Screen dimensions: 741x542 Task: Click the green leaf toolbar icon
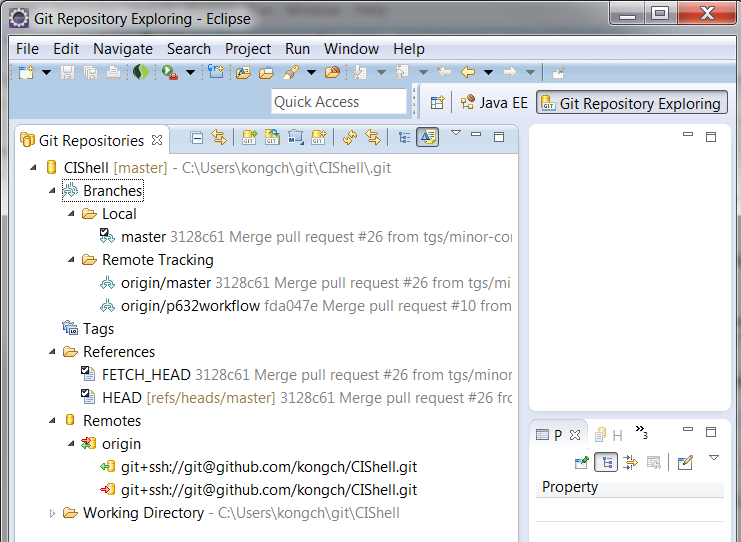(140, 72)
